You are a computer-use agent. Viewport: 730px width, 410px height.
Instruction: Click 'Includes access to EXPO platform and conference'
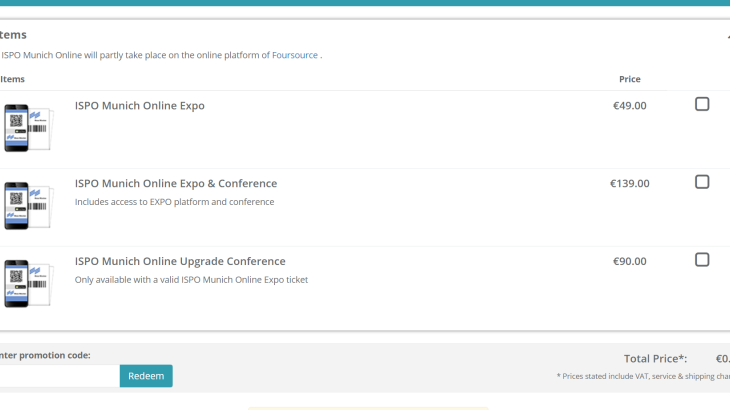(x=175, y=202)
